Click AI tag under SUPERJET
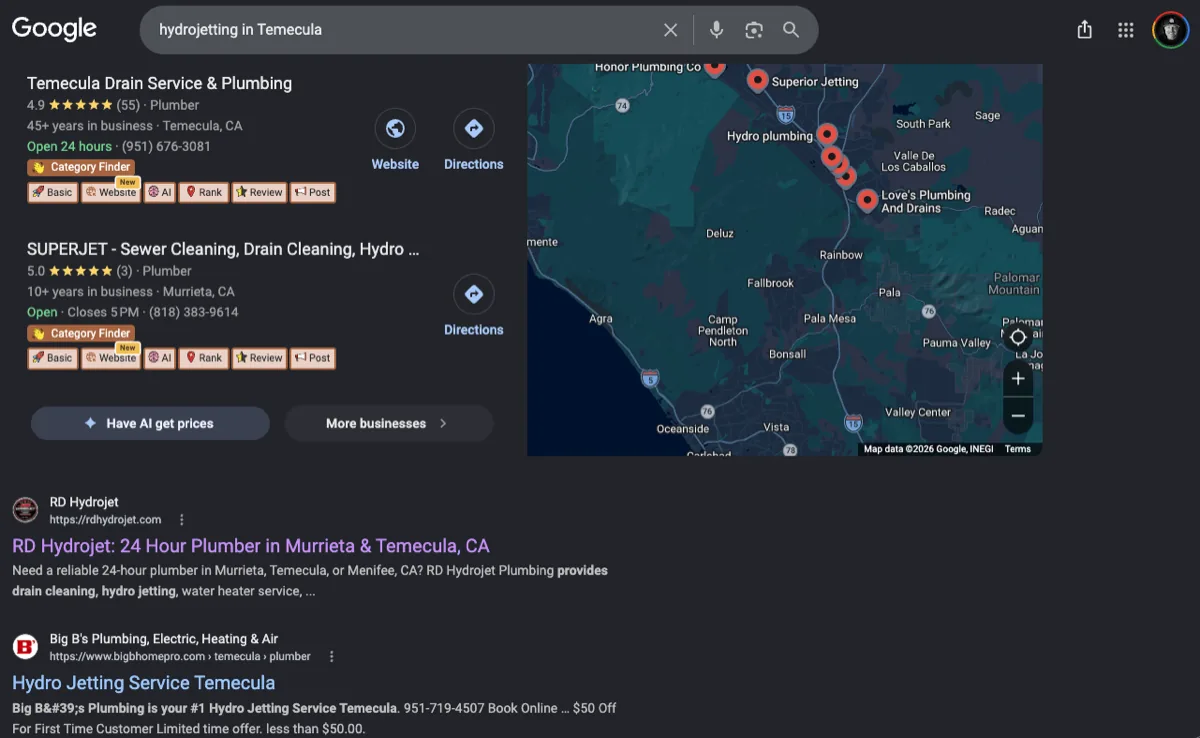Viewport: 1200px width, 738px height. (160, 358)
